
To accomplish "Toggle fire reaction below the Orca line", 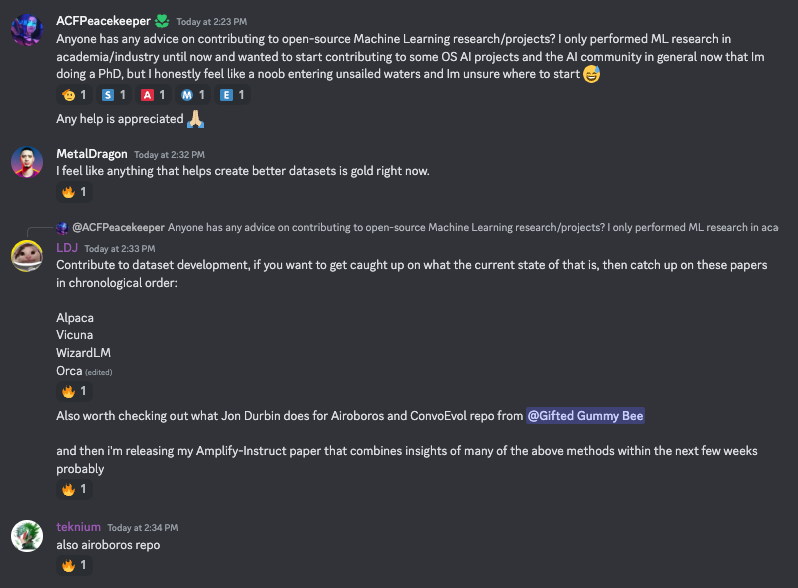I will pyautogui.click(x=74, y=391).
